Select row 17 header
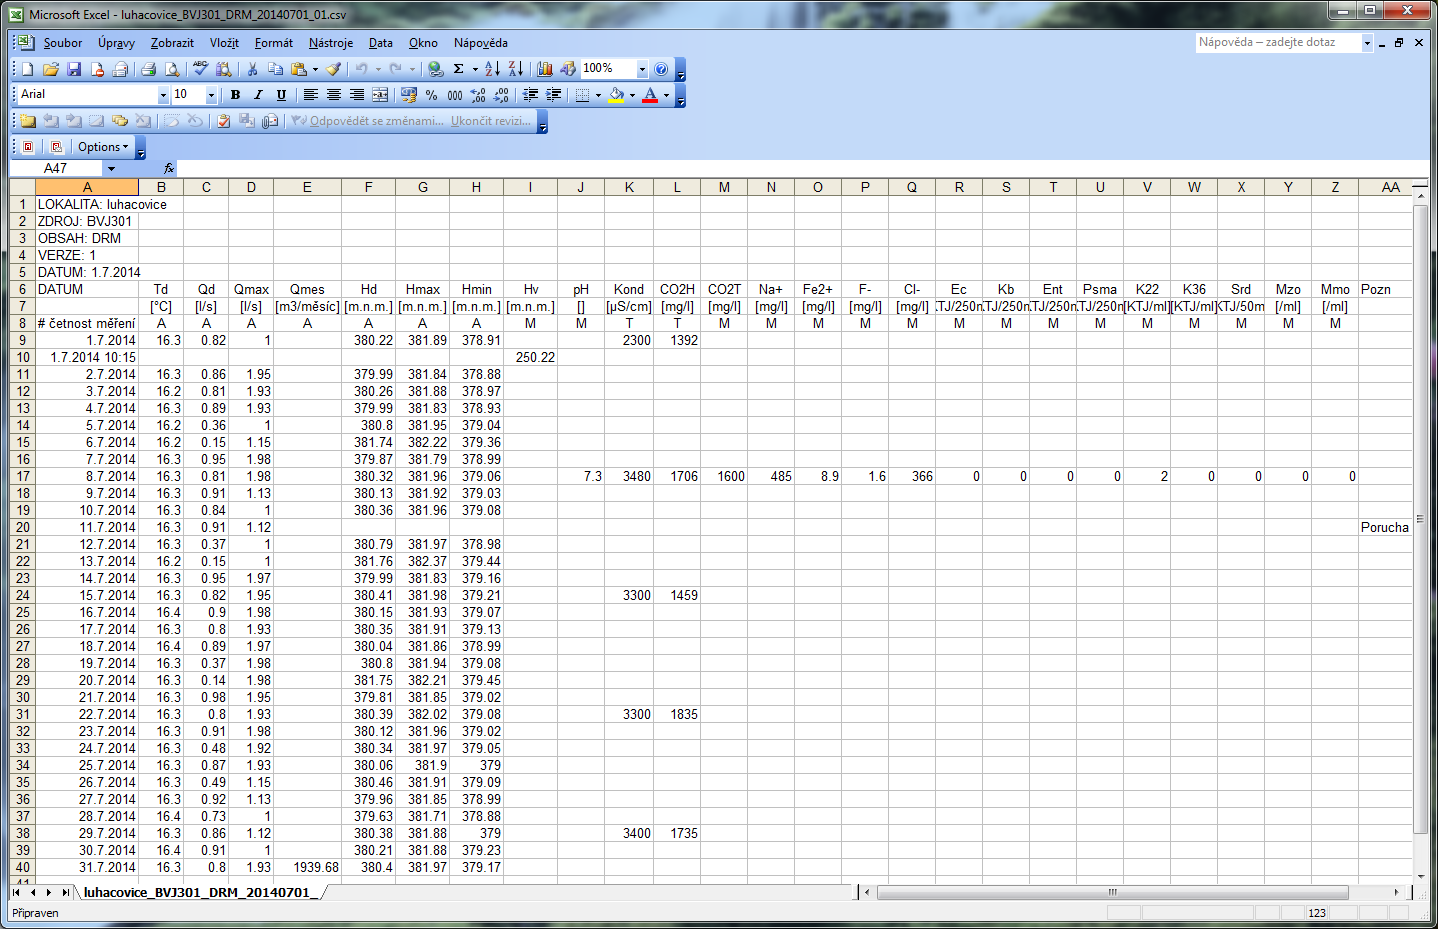Screen dimensions: 1438x929 tap(22, 476)
